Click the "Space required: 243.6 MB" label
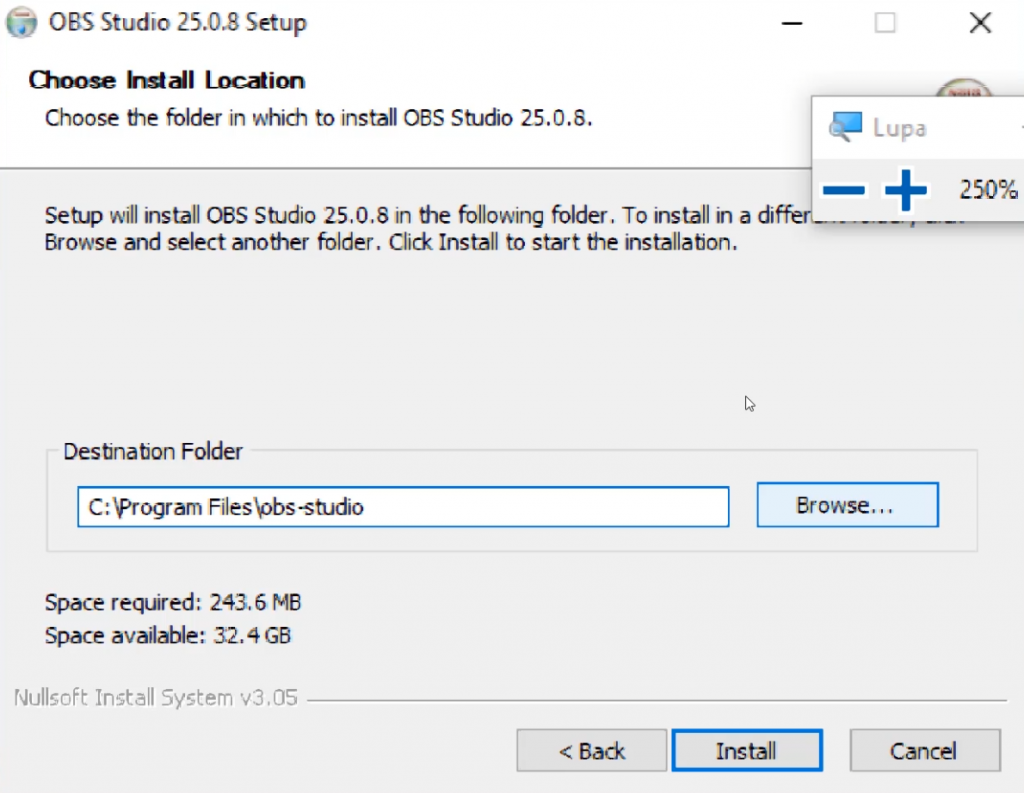 point(173,602)
